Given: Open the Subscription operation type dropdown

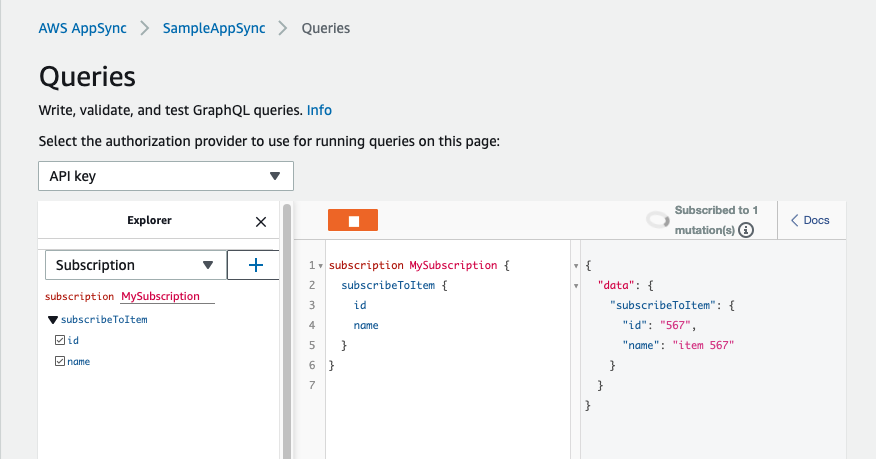Looking at the screenshot, I should point(136,265).
